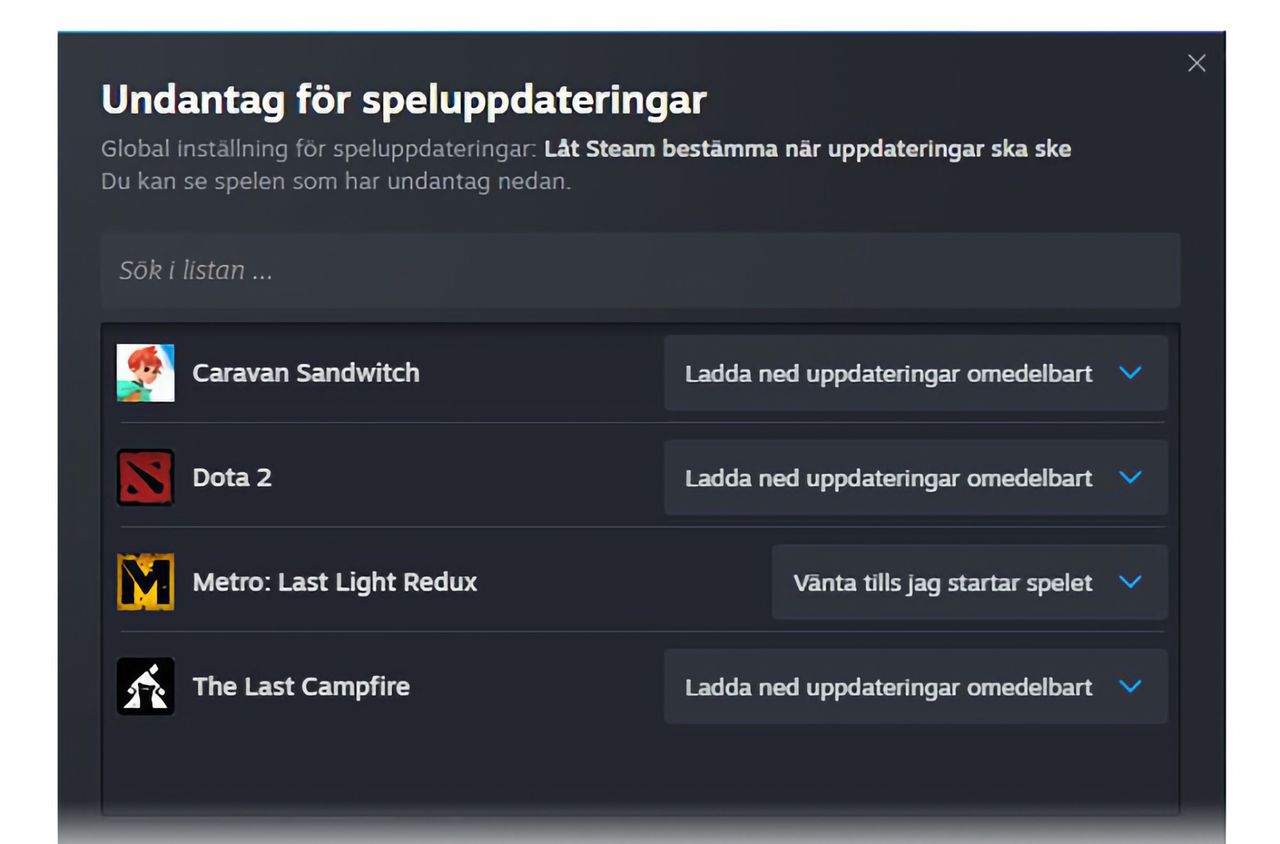This screenshot has height=844, width=1280.
Task: Click 'Ladda ned uppdateringar omedelbart' for Caravan Sandwitch
Action: (888, 372)
